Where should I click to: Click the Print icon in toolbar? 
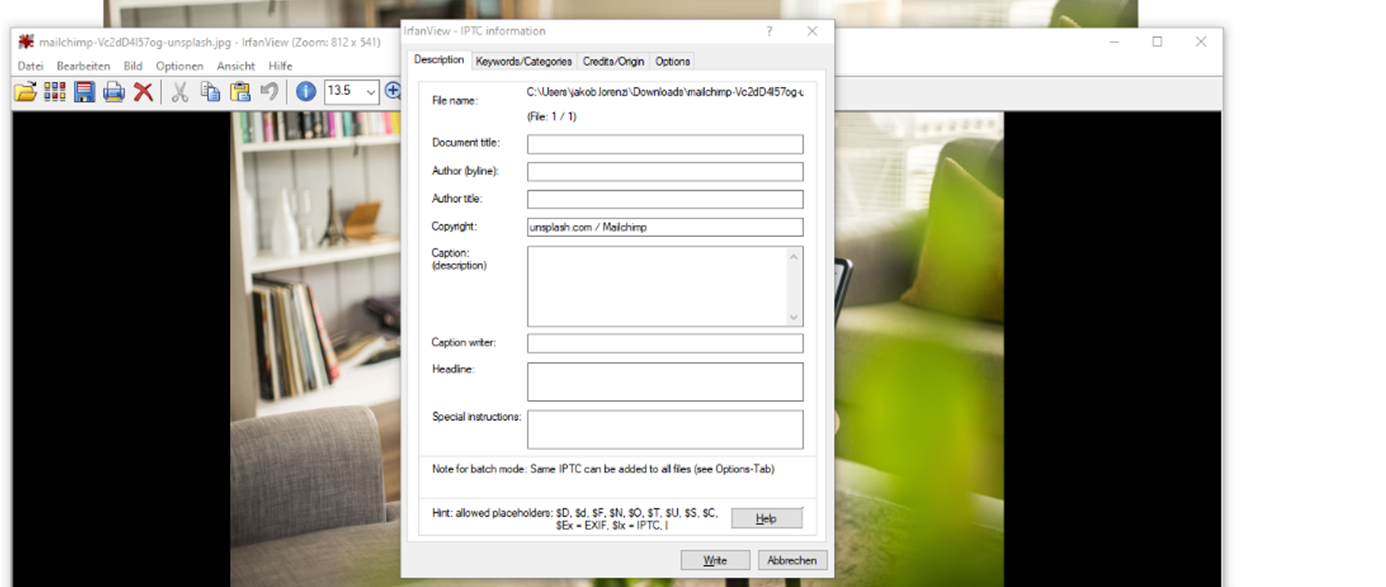click(x=114, y=92)
